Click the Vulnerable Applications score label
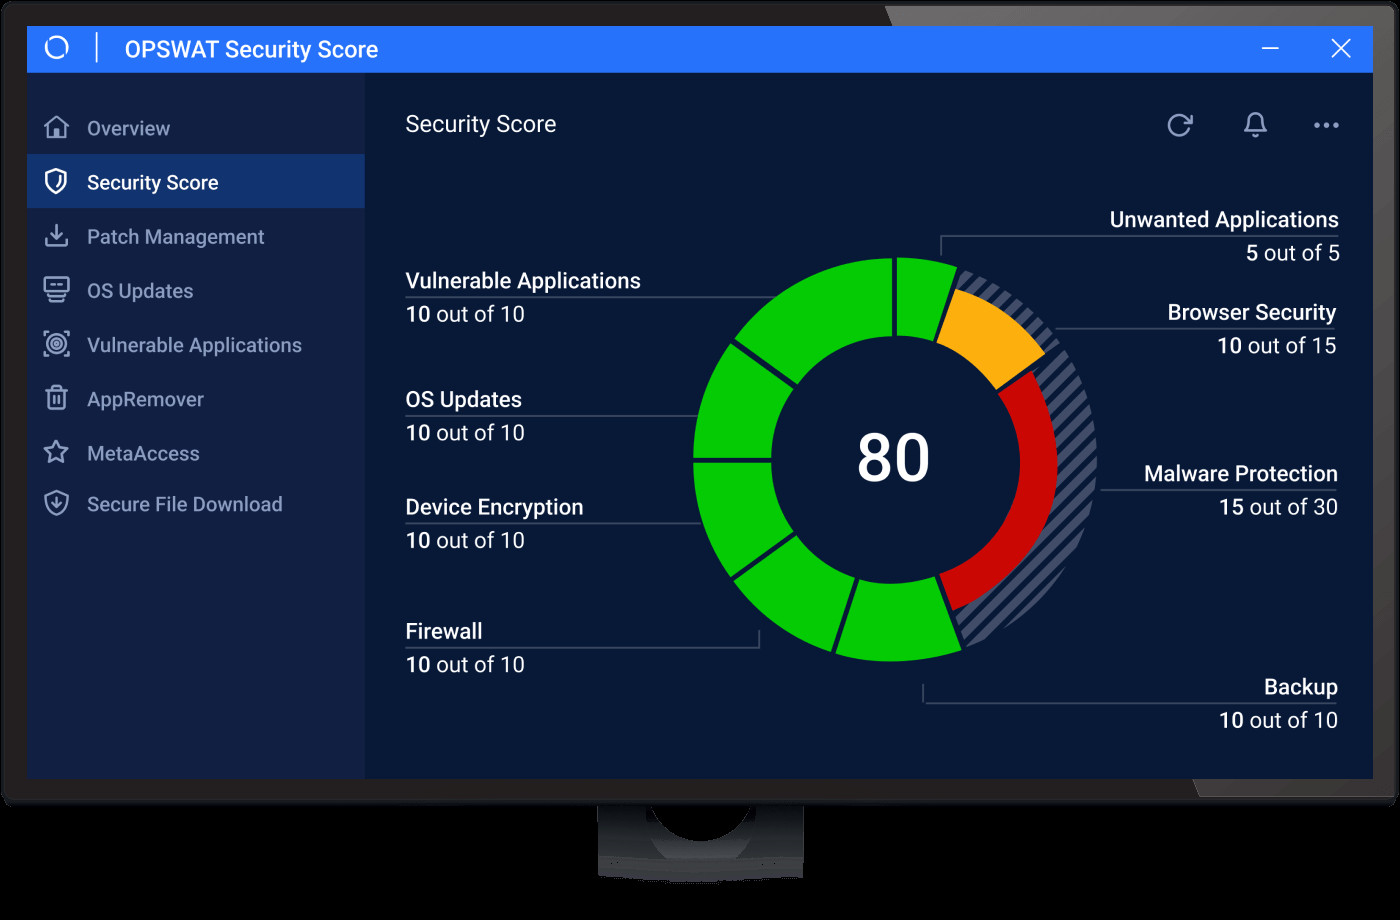 point(523,281)
